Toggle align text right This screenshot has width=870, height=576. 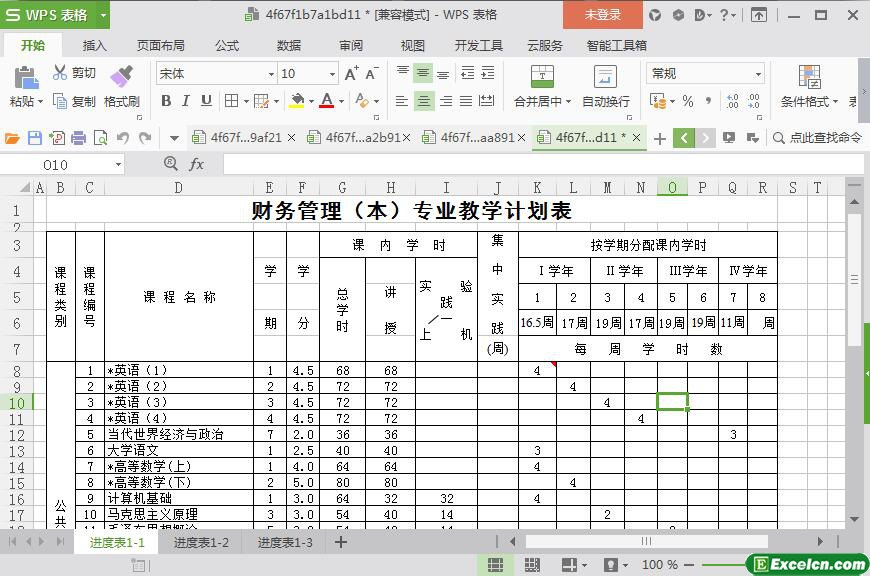coord(446,101)
